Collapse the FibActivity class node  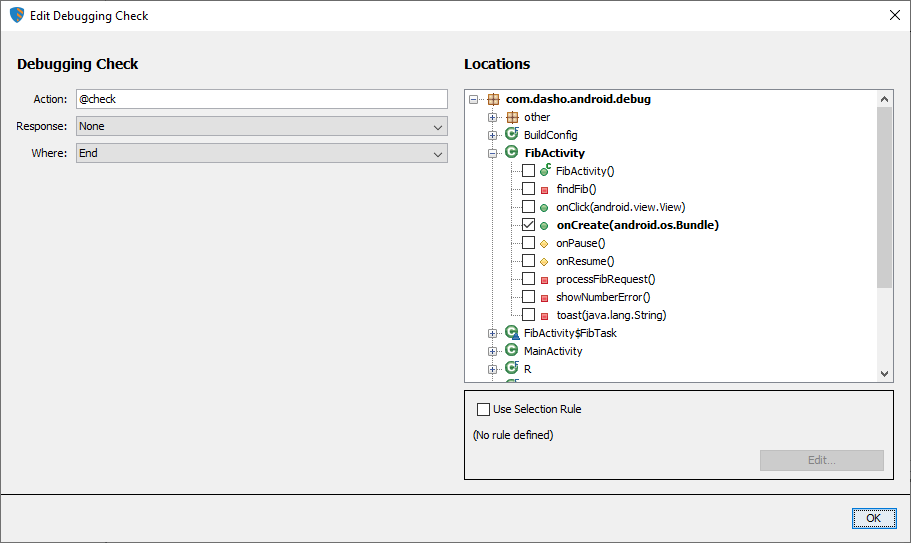[492, 153]
